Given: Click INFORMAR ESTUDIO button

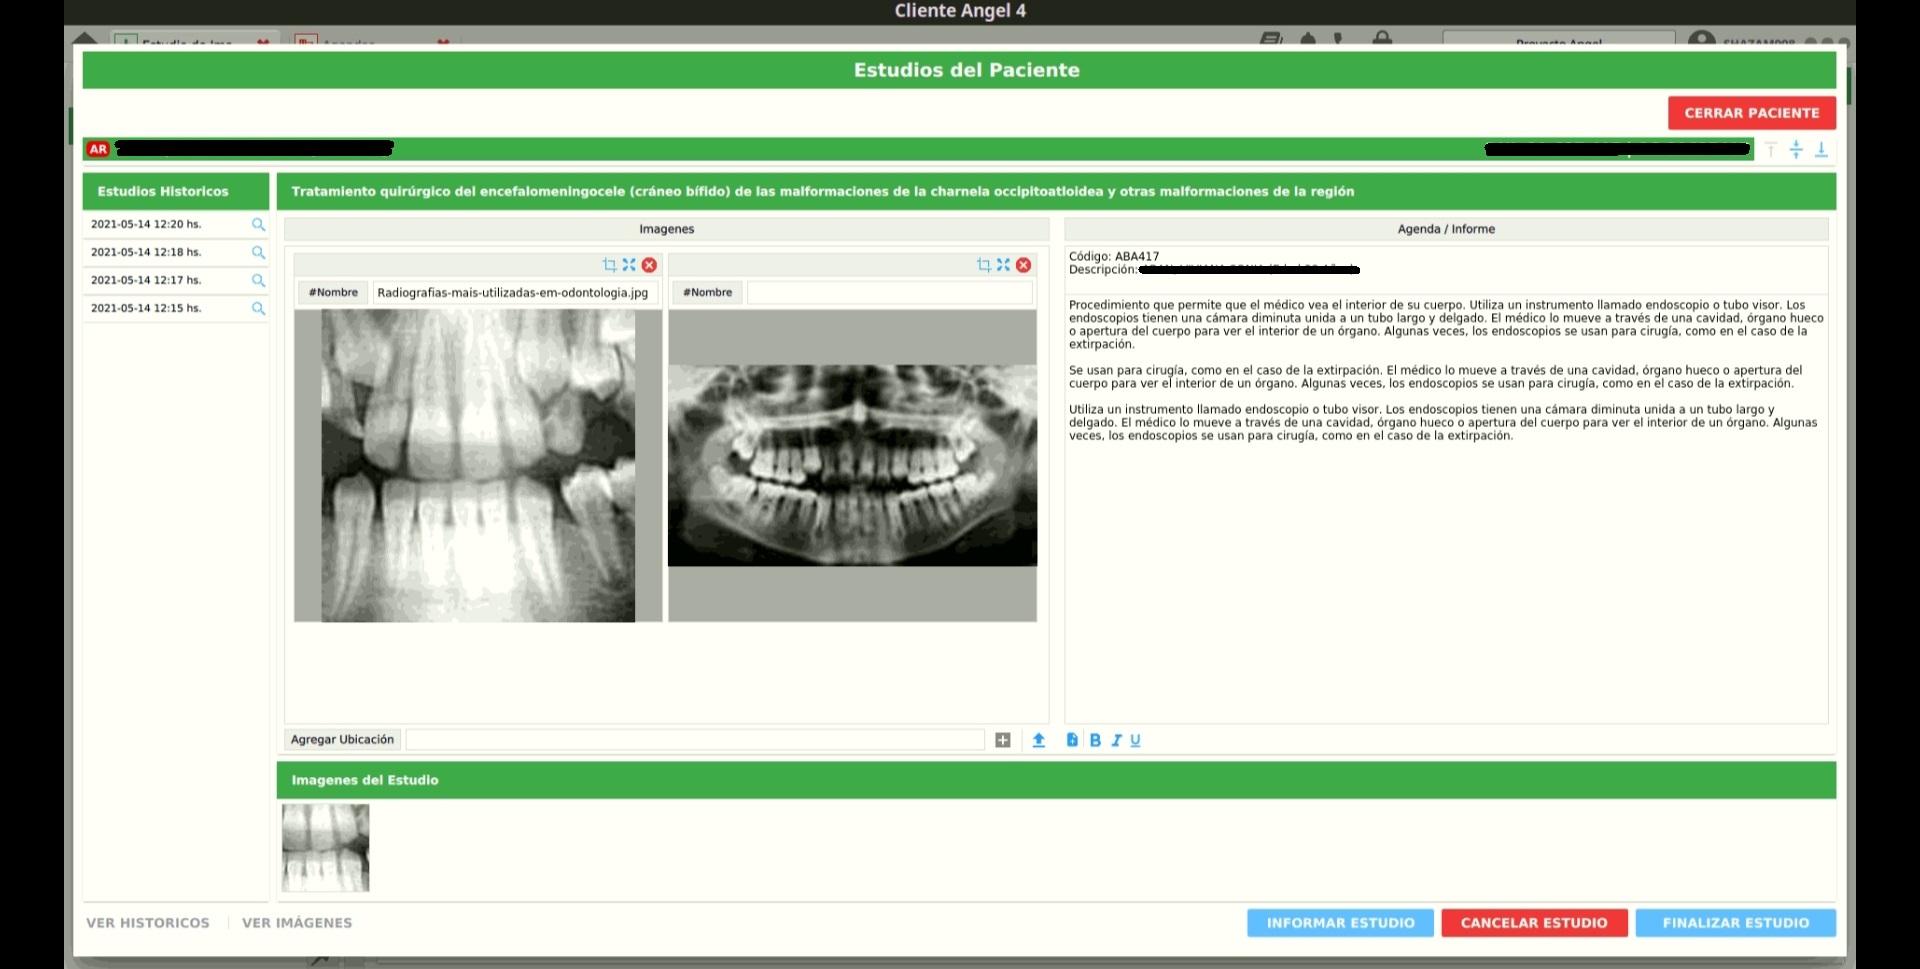Looking at the screenshot, I should [x=1340, y=923].
